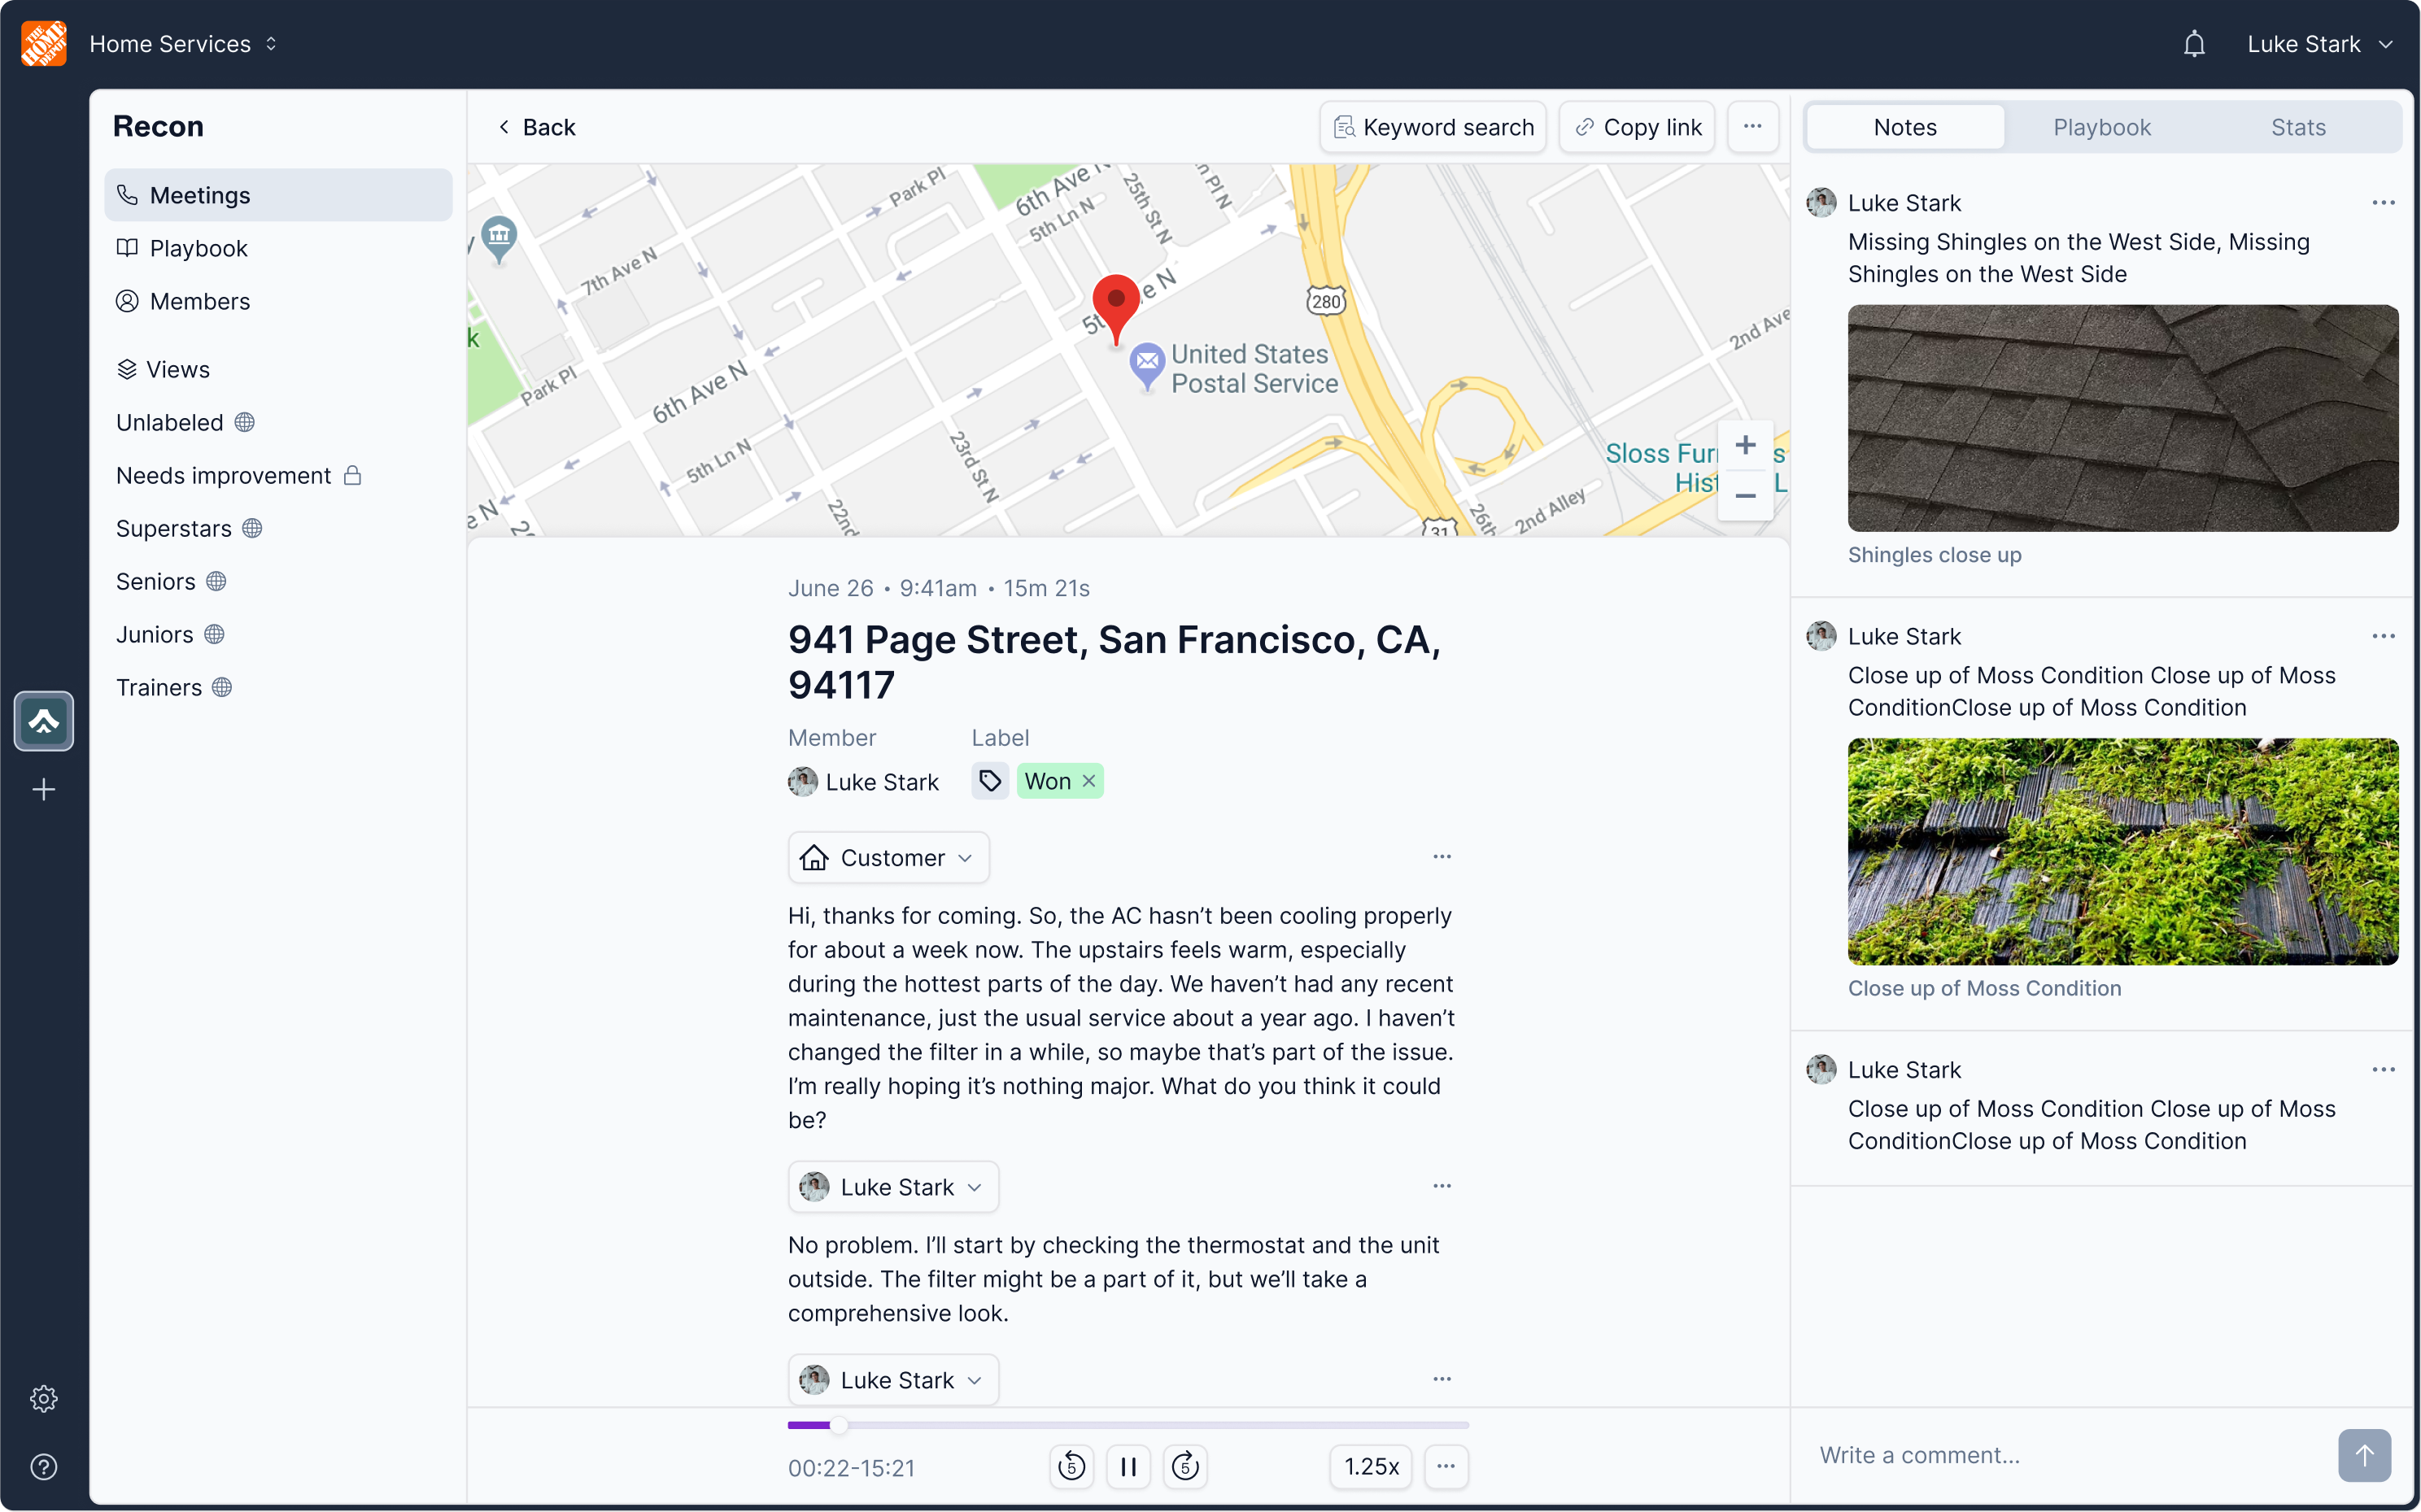2421x1512 pixels.
Task: Pause the recording playback
Action: (x=1128, y=1466)
